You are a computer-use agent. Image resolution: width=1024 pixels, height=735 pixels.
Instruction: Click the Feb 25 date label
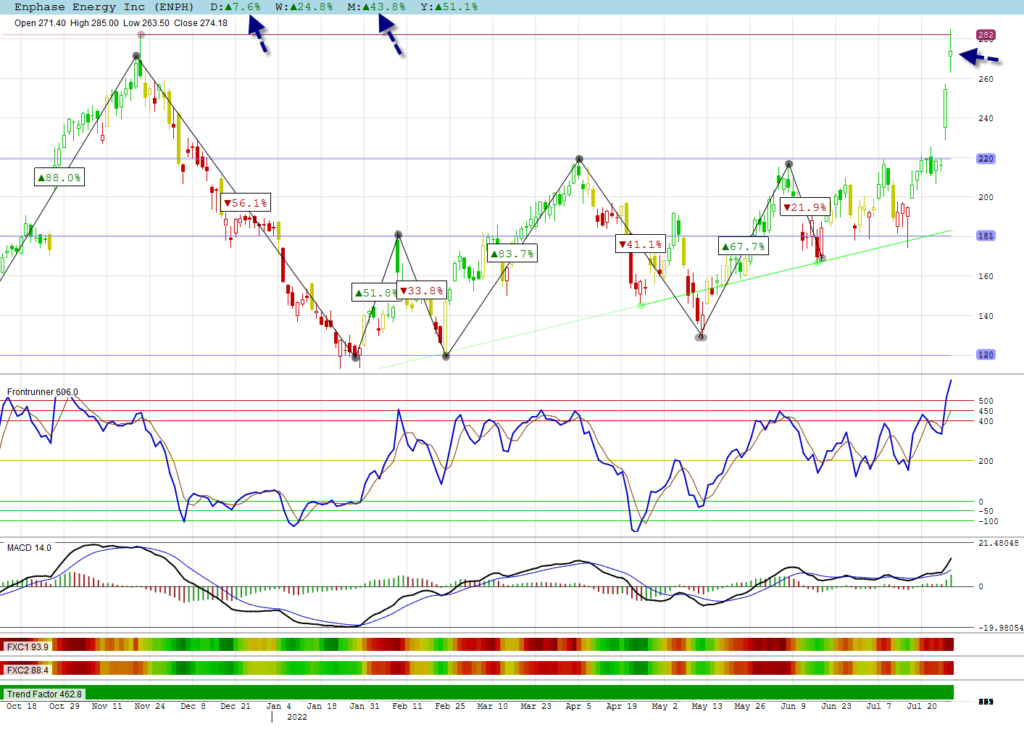[450, 706]
